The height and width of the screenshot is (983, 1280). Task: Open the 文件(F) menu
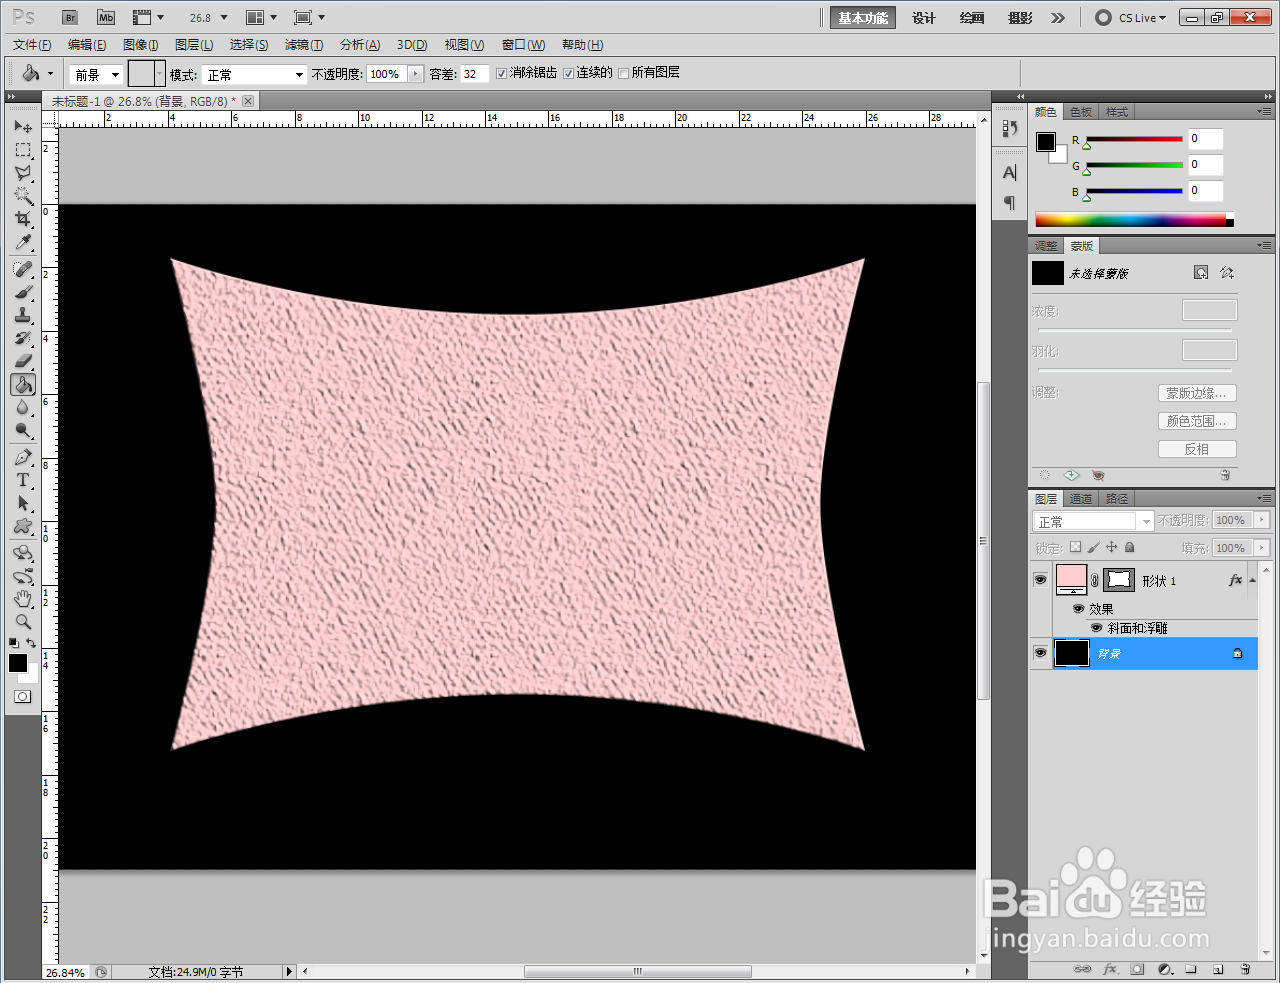32,45
